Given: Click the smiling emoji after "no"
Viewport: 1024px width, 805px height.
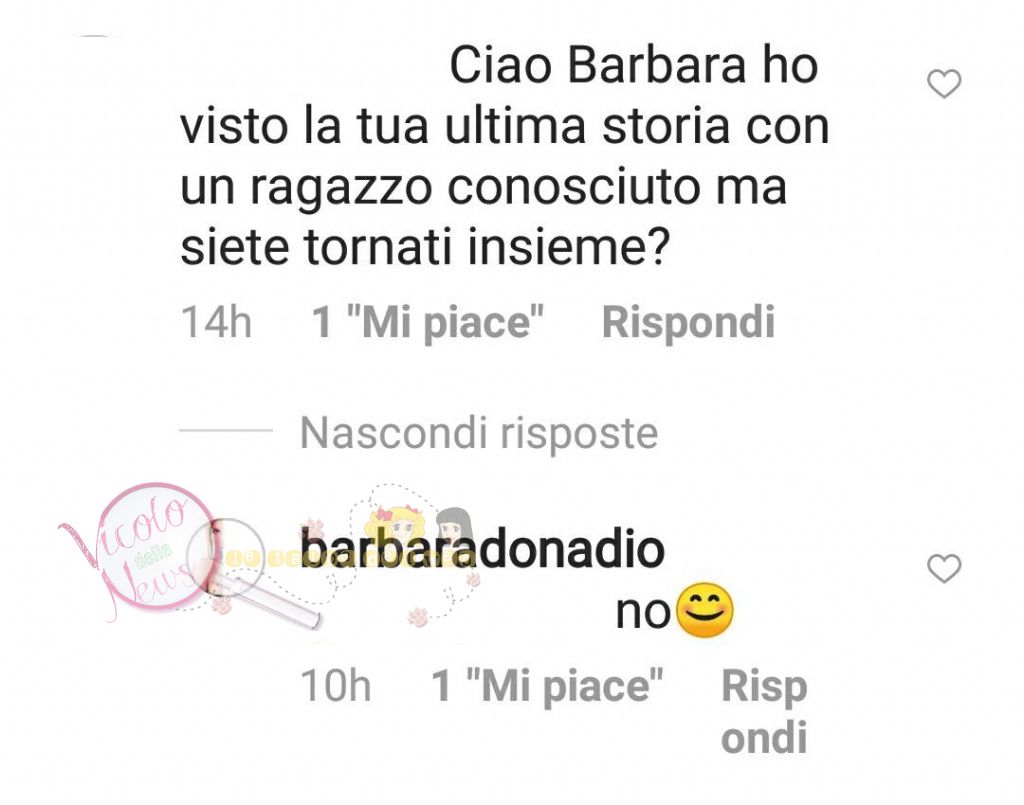Looking at the screenshot, I should [705, 609].
